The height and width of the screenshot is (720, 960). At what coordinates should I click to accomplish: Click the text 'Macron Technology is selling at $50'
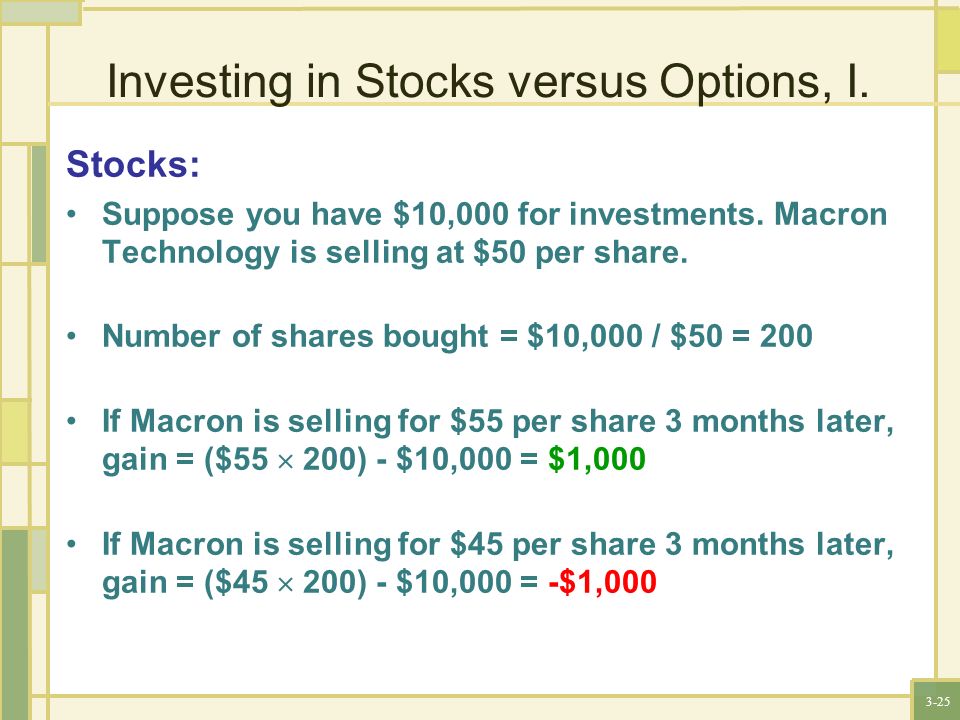(495, 233)
